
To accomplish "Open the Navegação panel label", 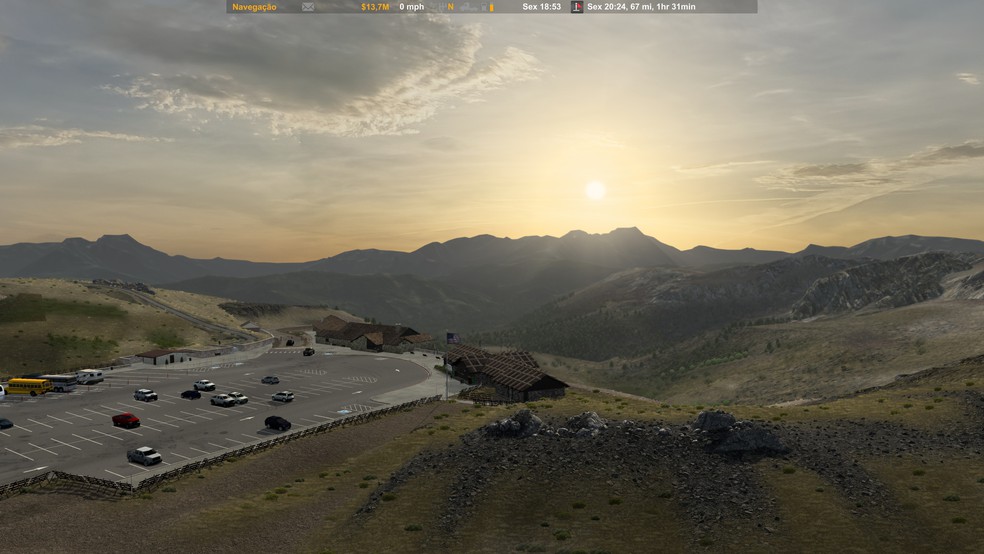I will point(254,7).
